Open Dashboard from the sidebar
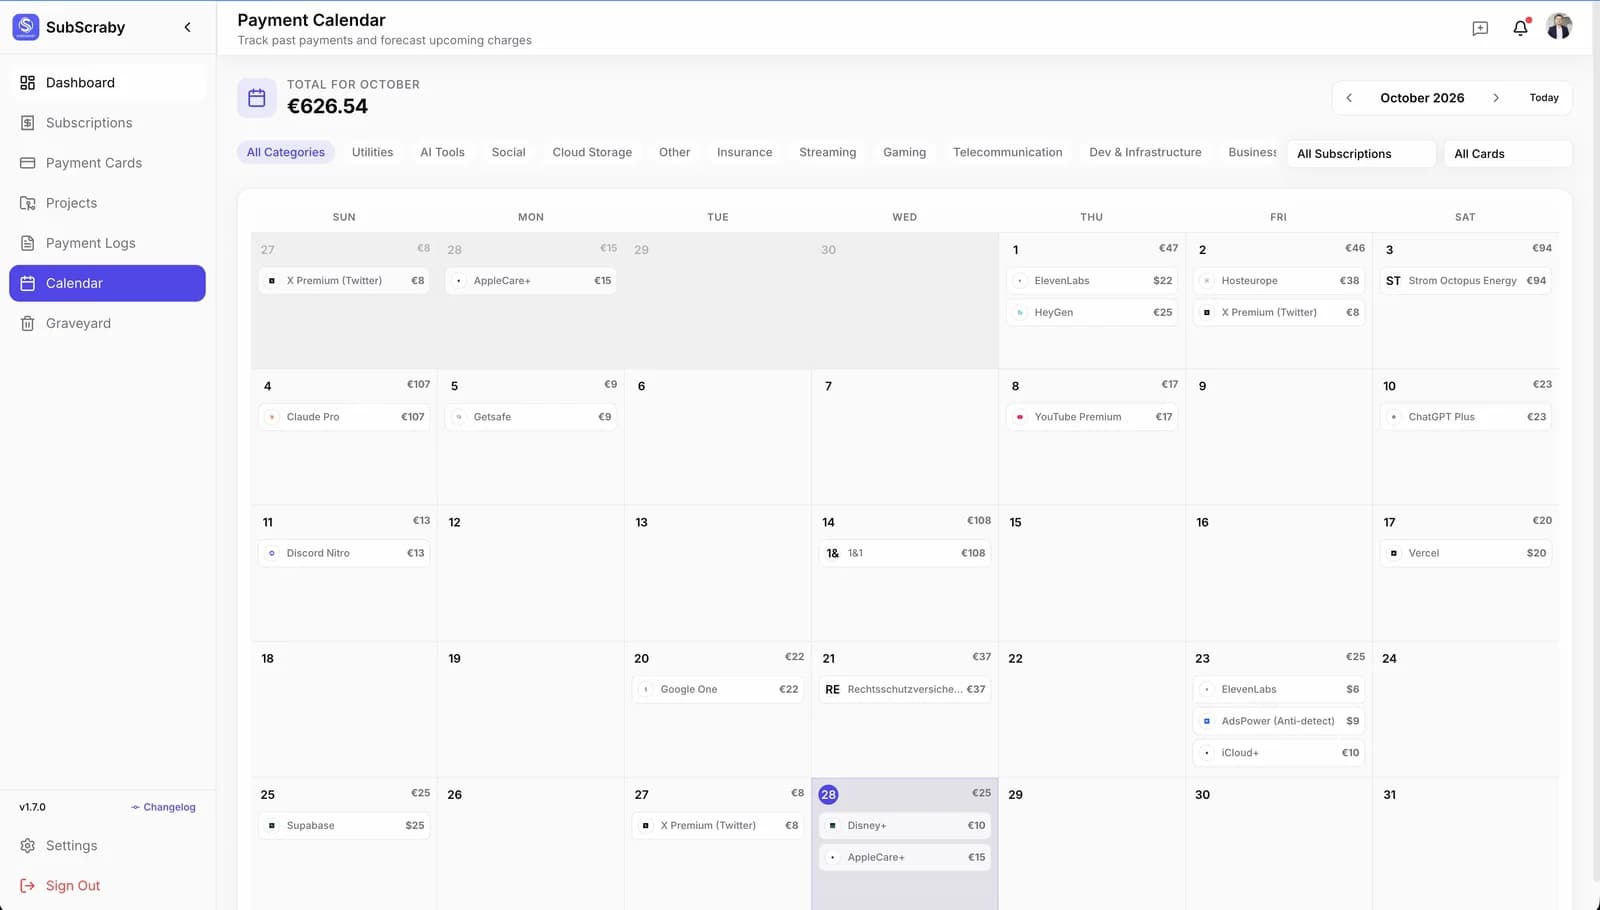The width and height of the screenshot is (1600, 910). point(107,83)
